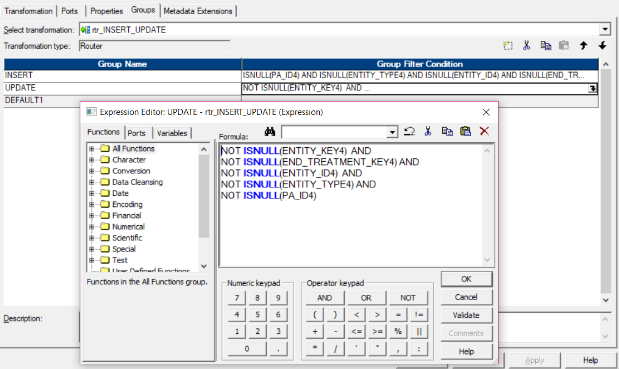
Task: Expand the Character functions folder
Action: tap(92, 160)
